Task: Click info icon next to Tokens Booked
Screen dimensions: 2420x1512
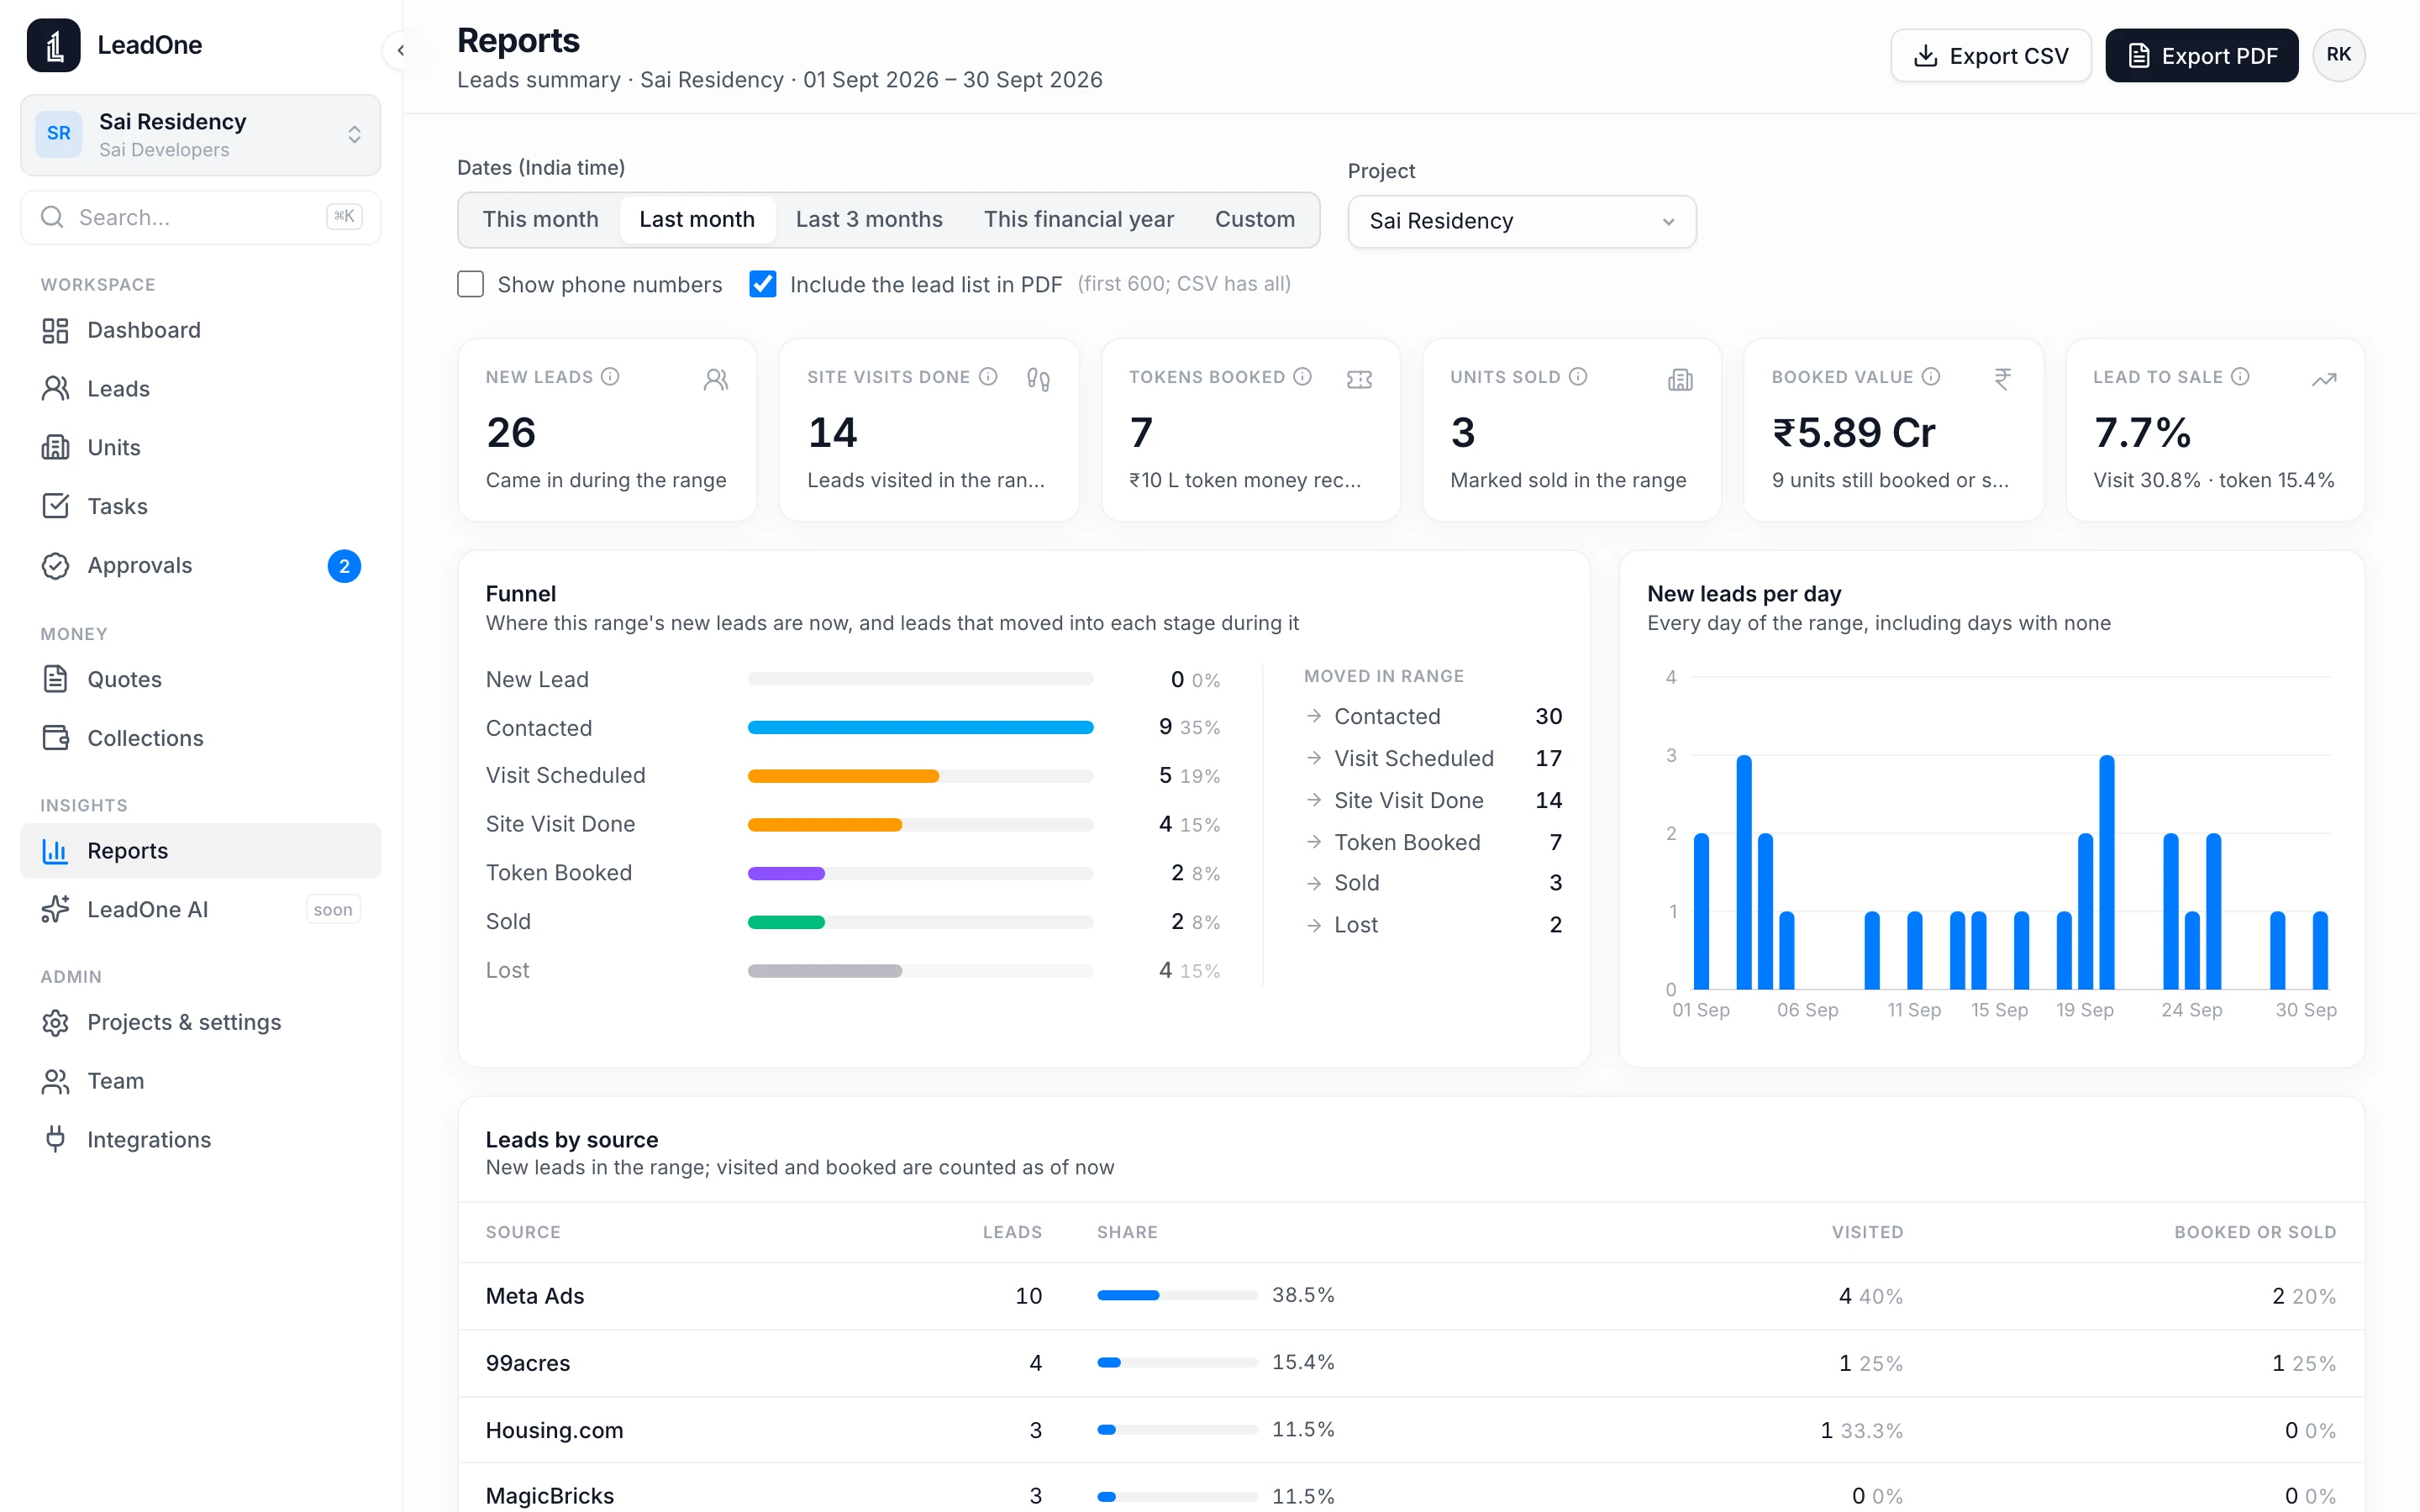Action: tap(1302, 377)
